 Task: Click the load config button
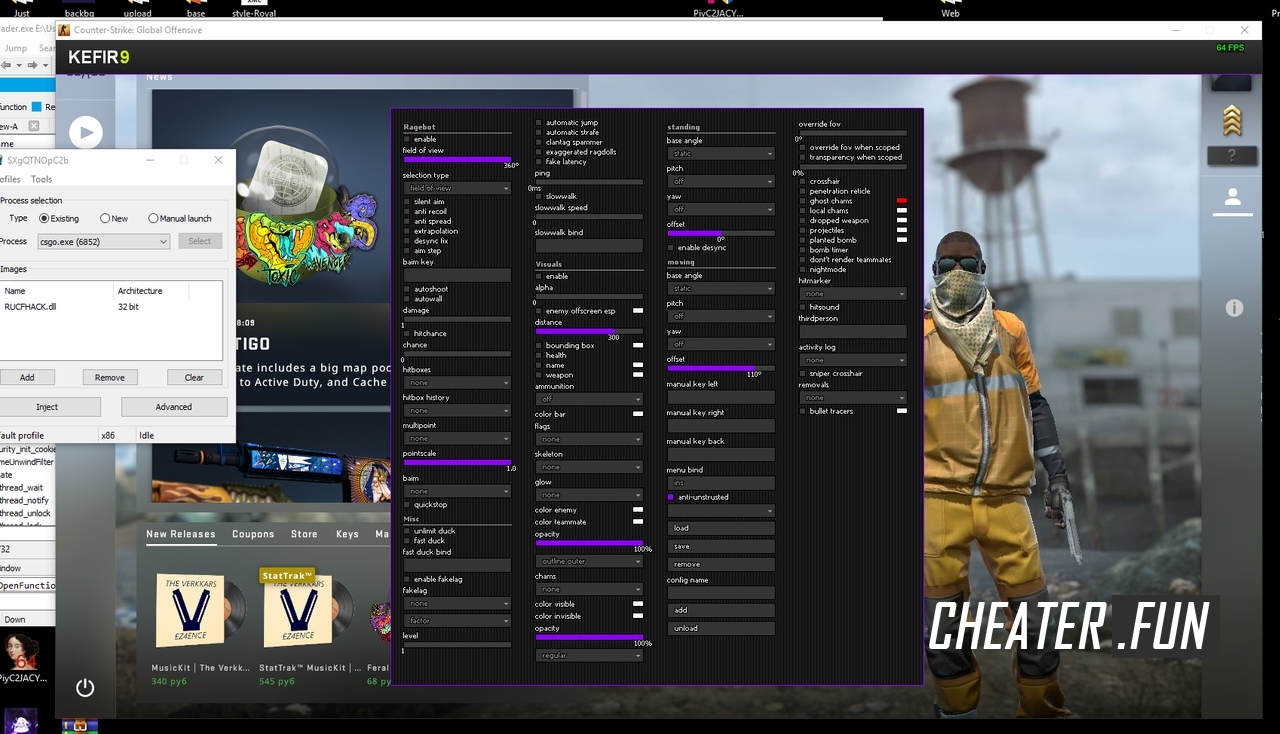(721, 528)
